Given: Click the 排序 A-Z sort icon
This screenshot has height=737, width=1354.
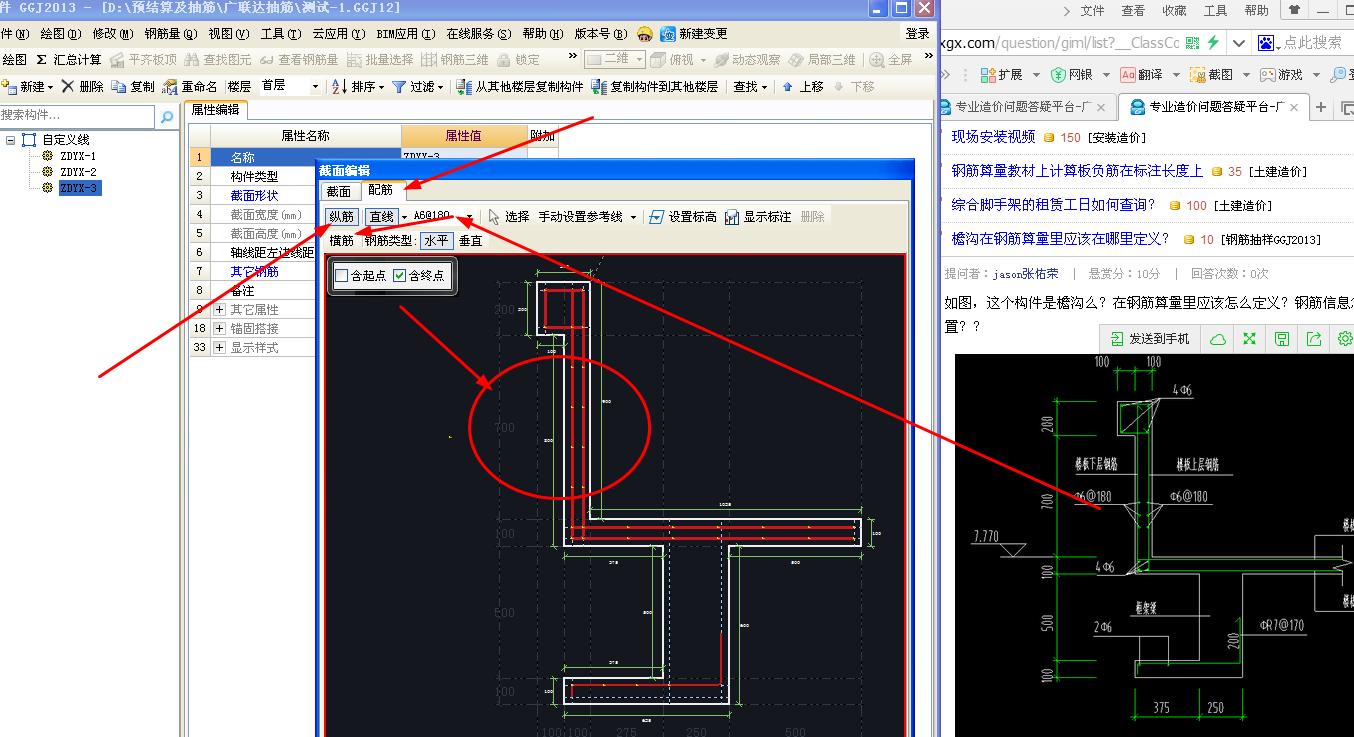Looking at the screenshot, I should [x=340, y=87].
